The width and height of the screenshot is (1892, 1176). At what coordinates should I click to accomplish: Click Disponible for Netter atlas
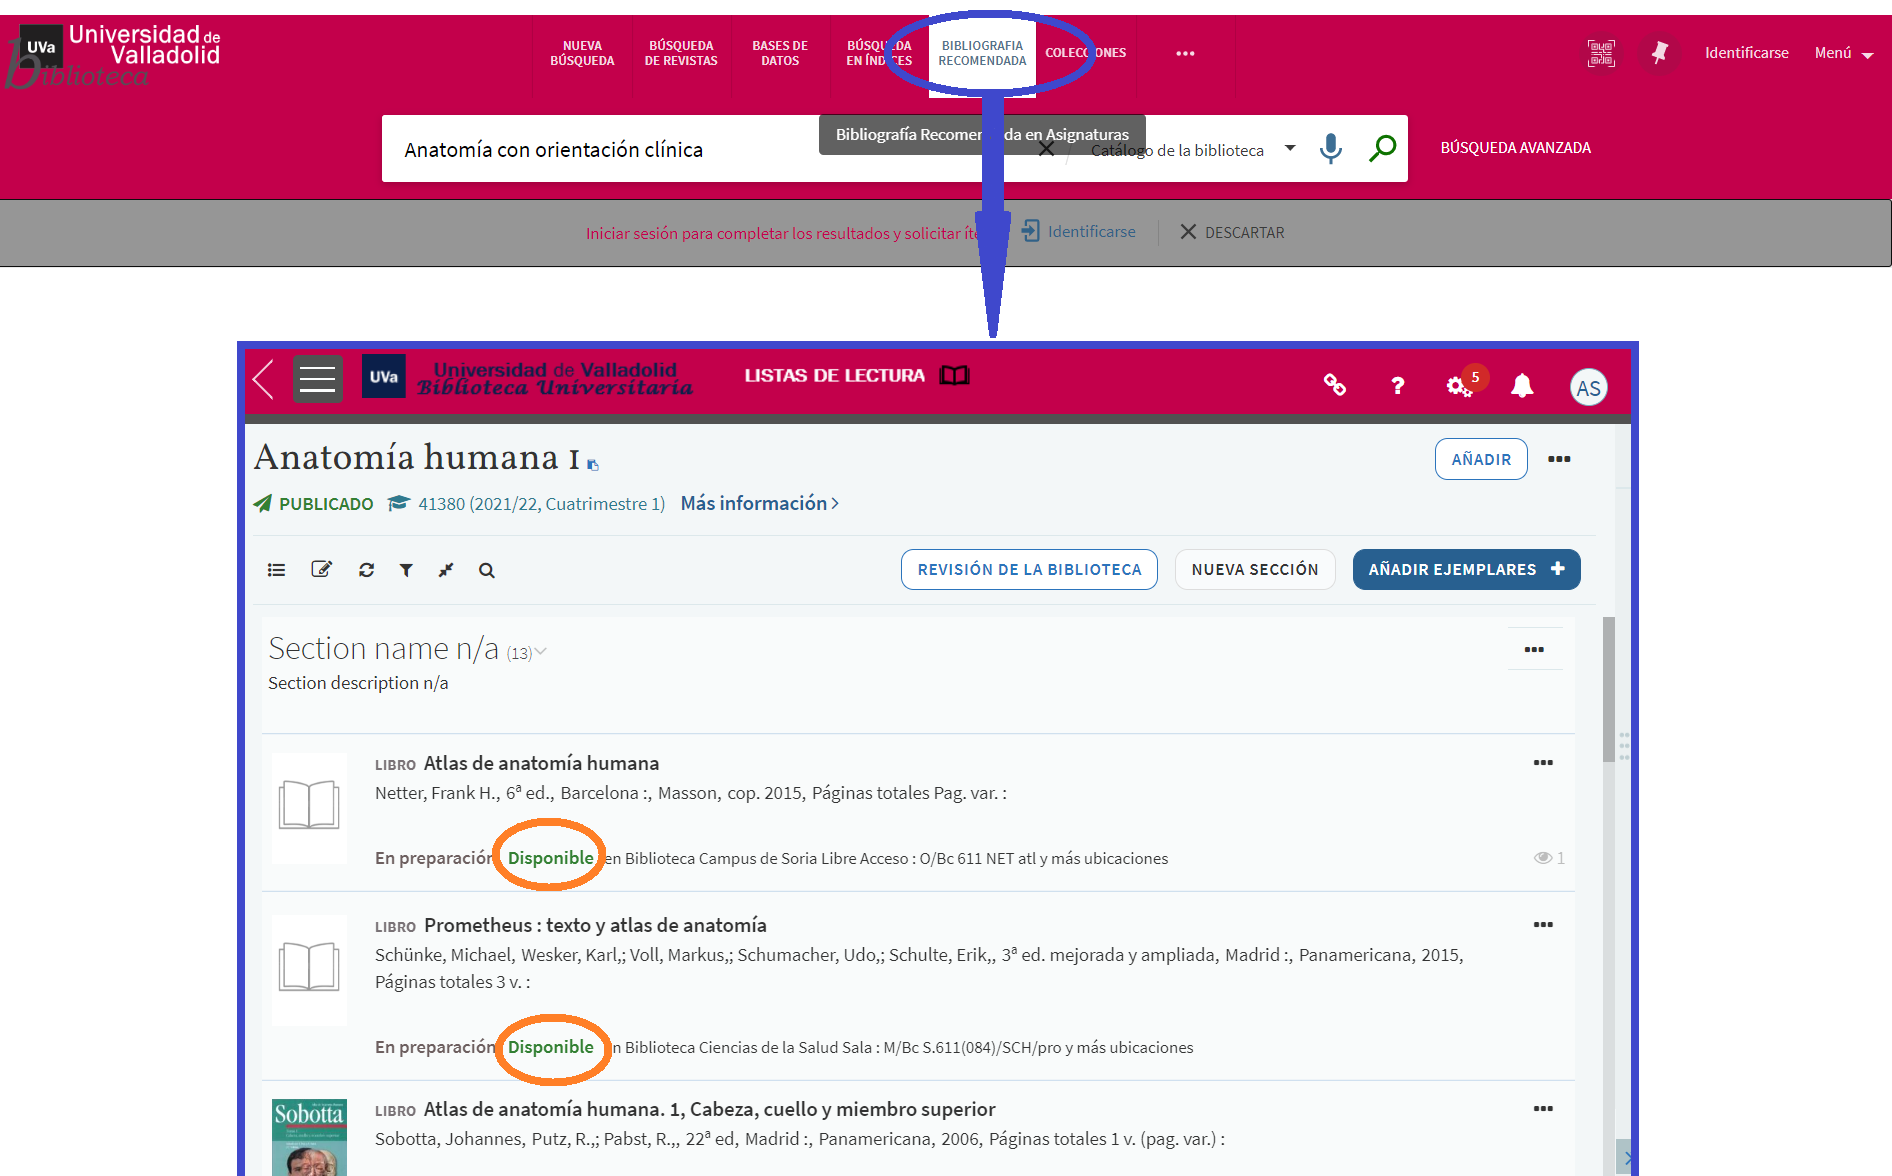550,858
